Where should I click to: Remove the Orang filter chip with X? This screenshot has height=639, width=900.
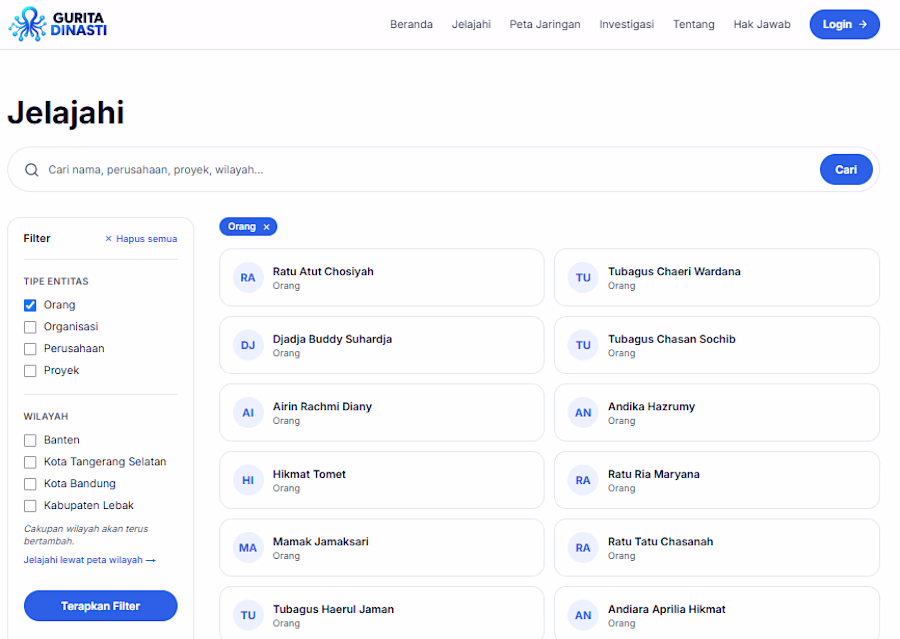click(266, 227)
